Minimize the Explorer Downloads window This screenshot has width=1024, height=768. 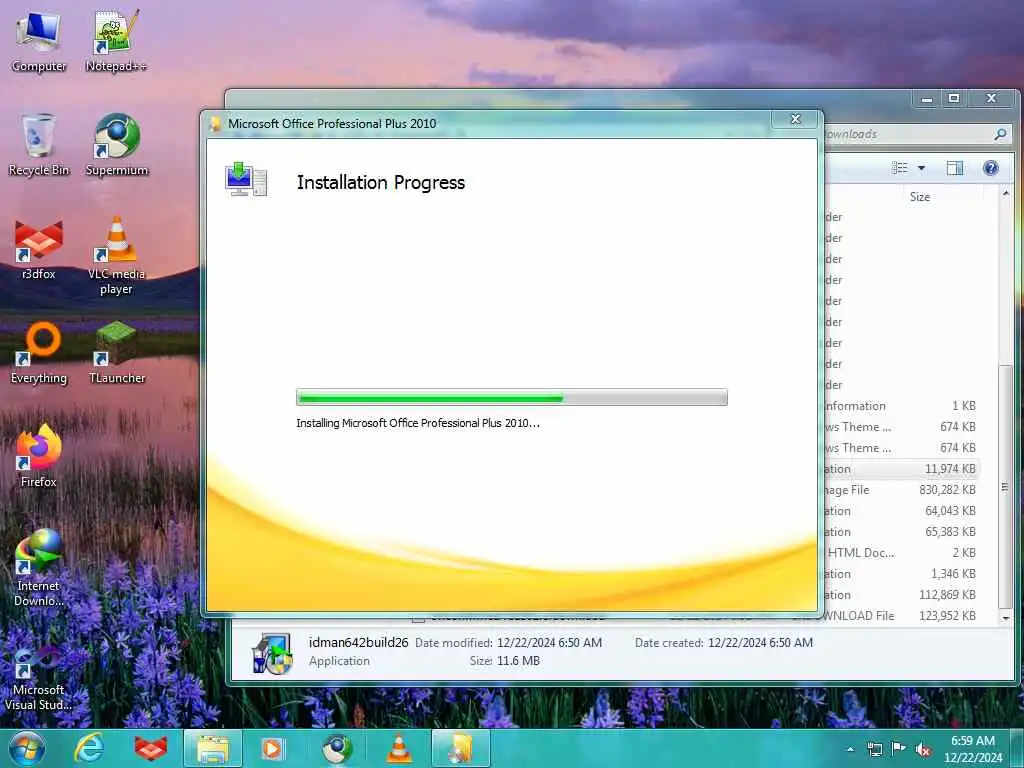coord(927,99)
